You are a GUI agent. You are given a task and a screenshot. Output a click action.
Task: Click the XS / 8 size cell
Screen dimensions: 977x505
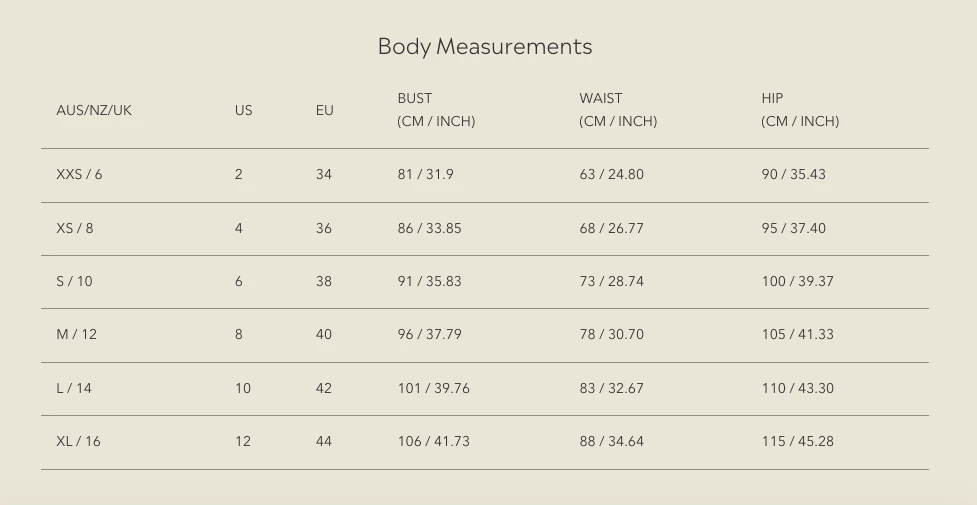coord(75,228)
